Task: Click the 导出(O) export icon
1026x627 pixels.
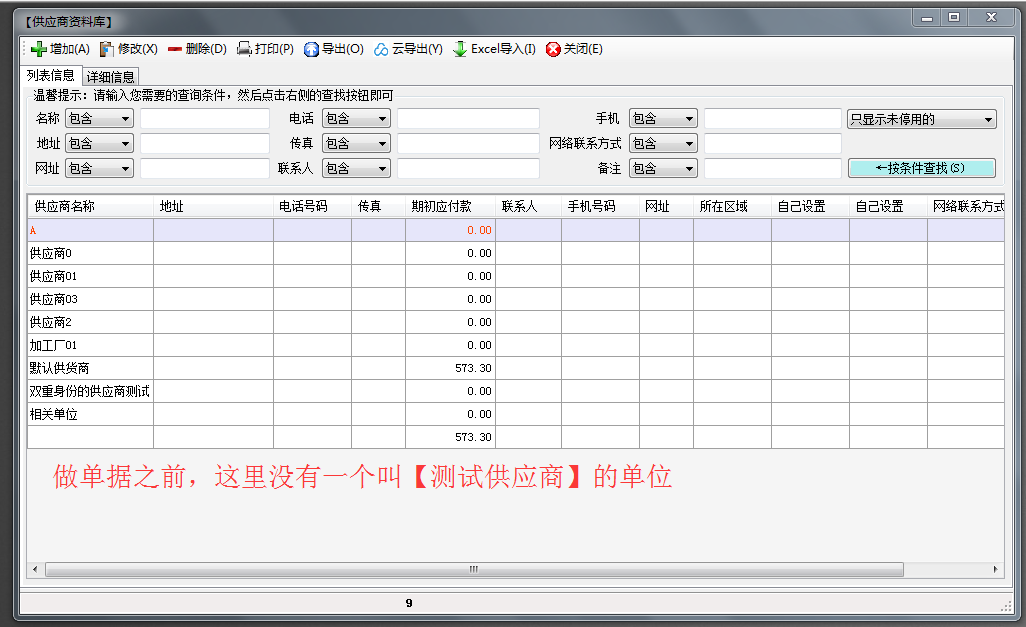Action: pos(311,49)
